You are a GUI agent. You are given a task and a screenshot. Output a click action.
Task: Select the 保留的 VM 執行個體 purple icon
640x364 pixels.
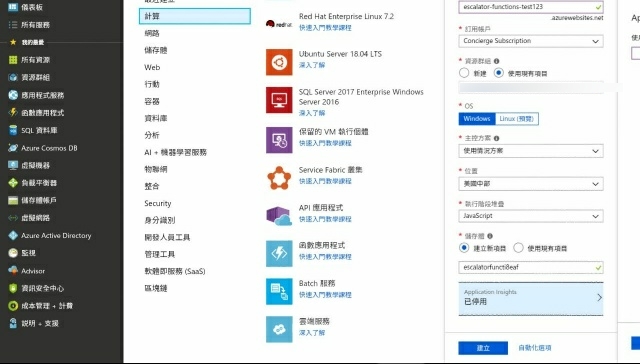pos(279,140)
